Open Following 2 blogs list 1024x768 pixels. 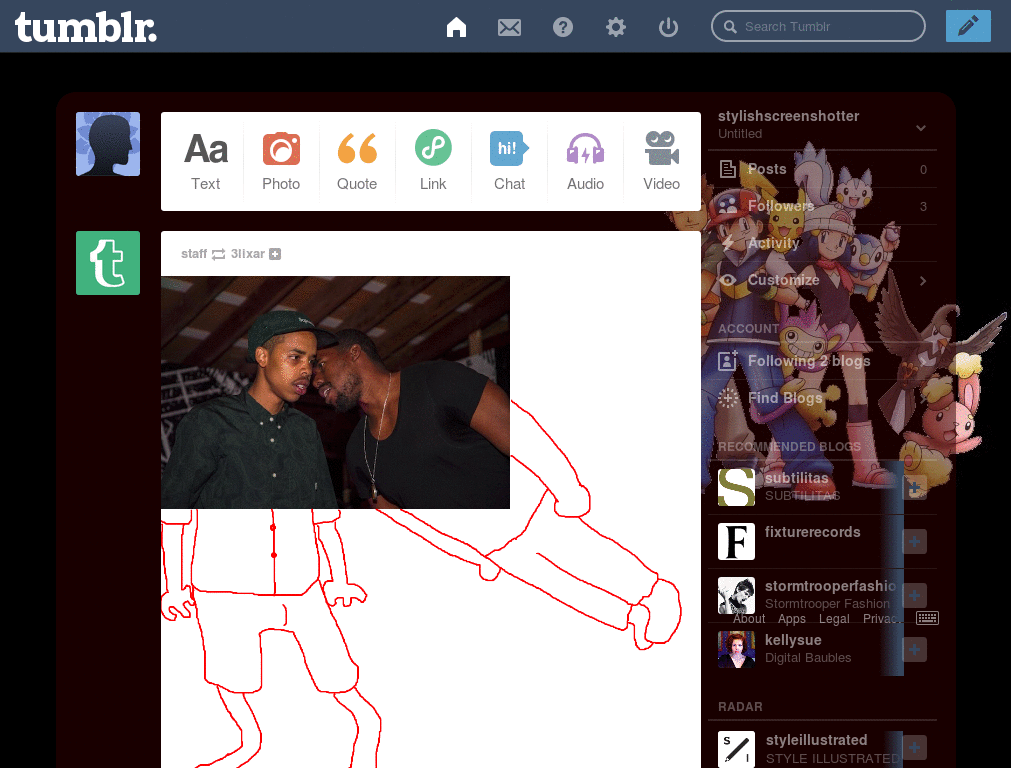[x=808, y=361]
